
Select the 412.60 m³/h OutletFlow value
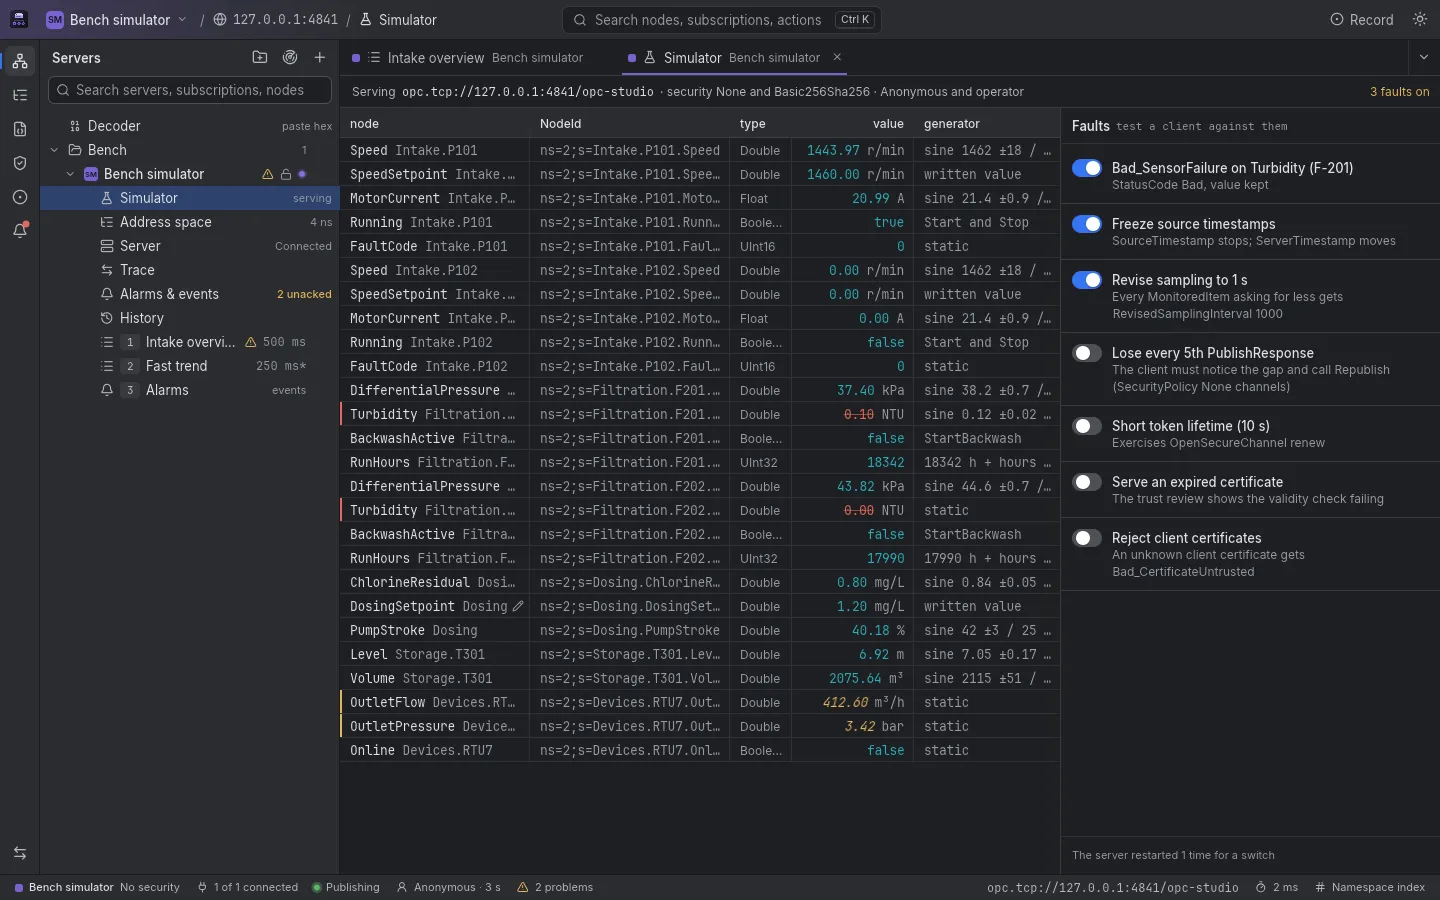point(863,702)
